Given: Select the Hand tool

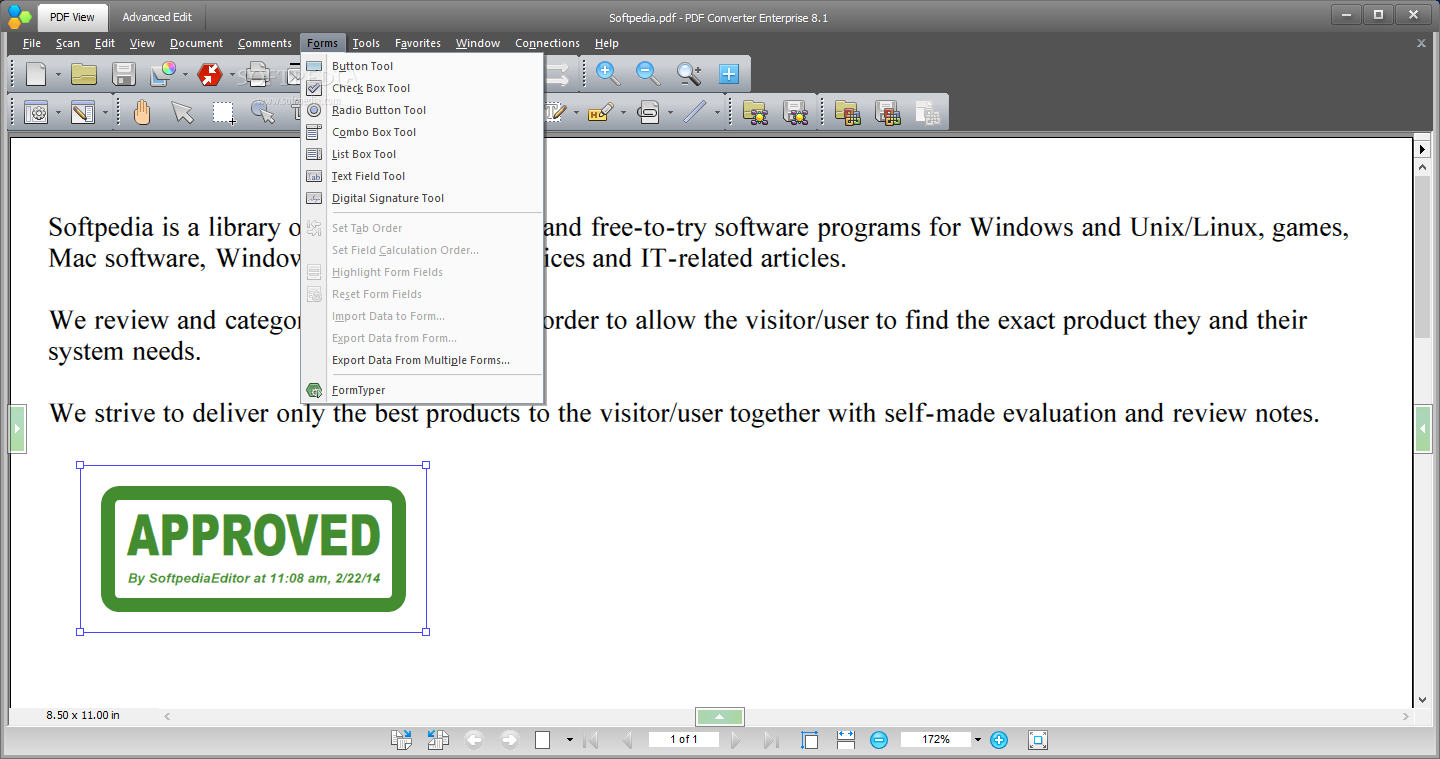Looking at the screenshot, I should click(x=142, y=112).
